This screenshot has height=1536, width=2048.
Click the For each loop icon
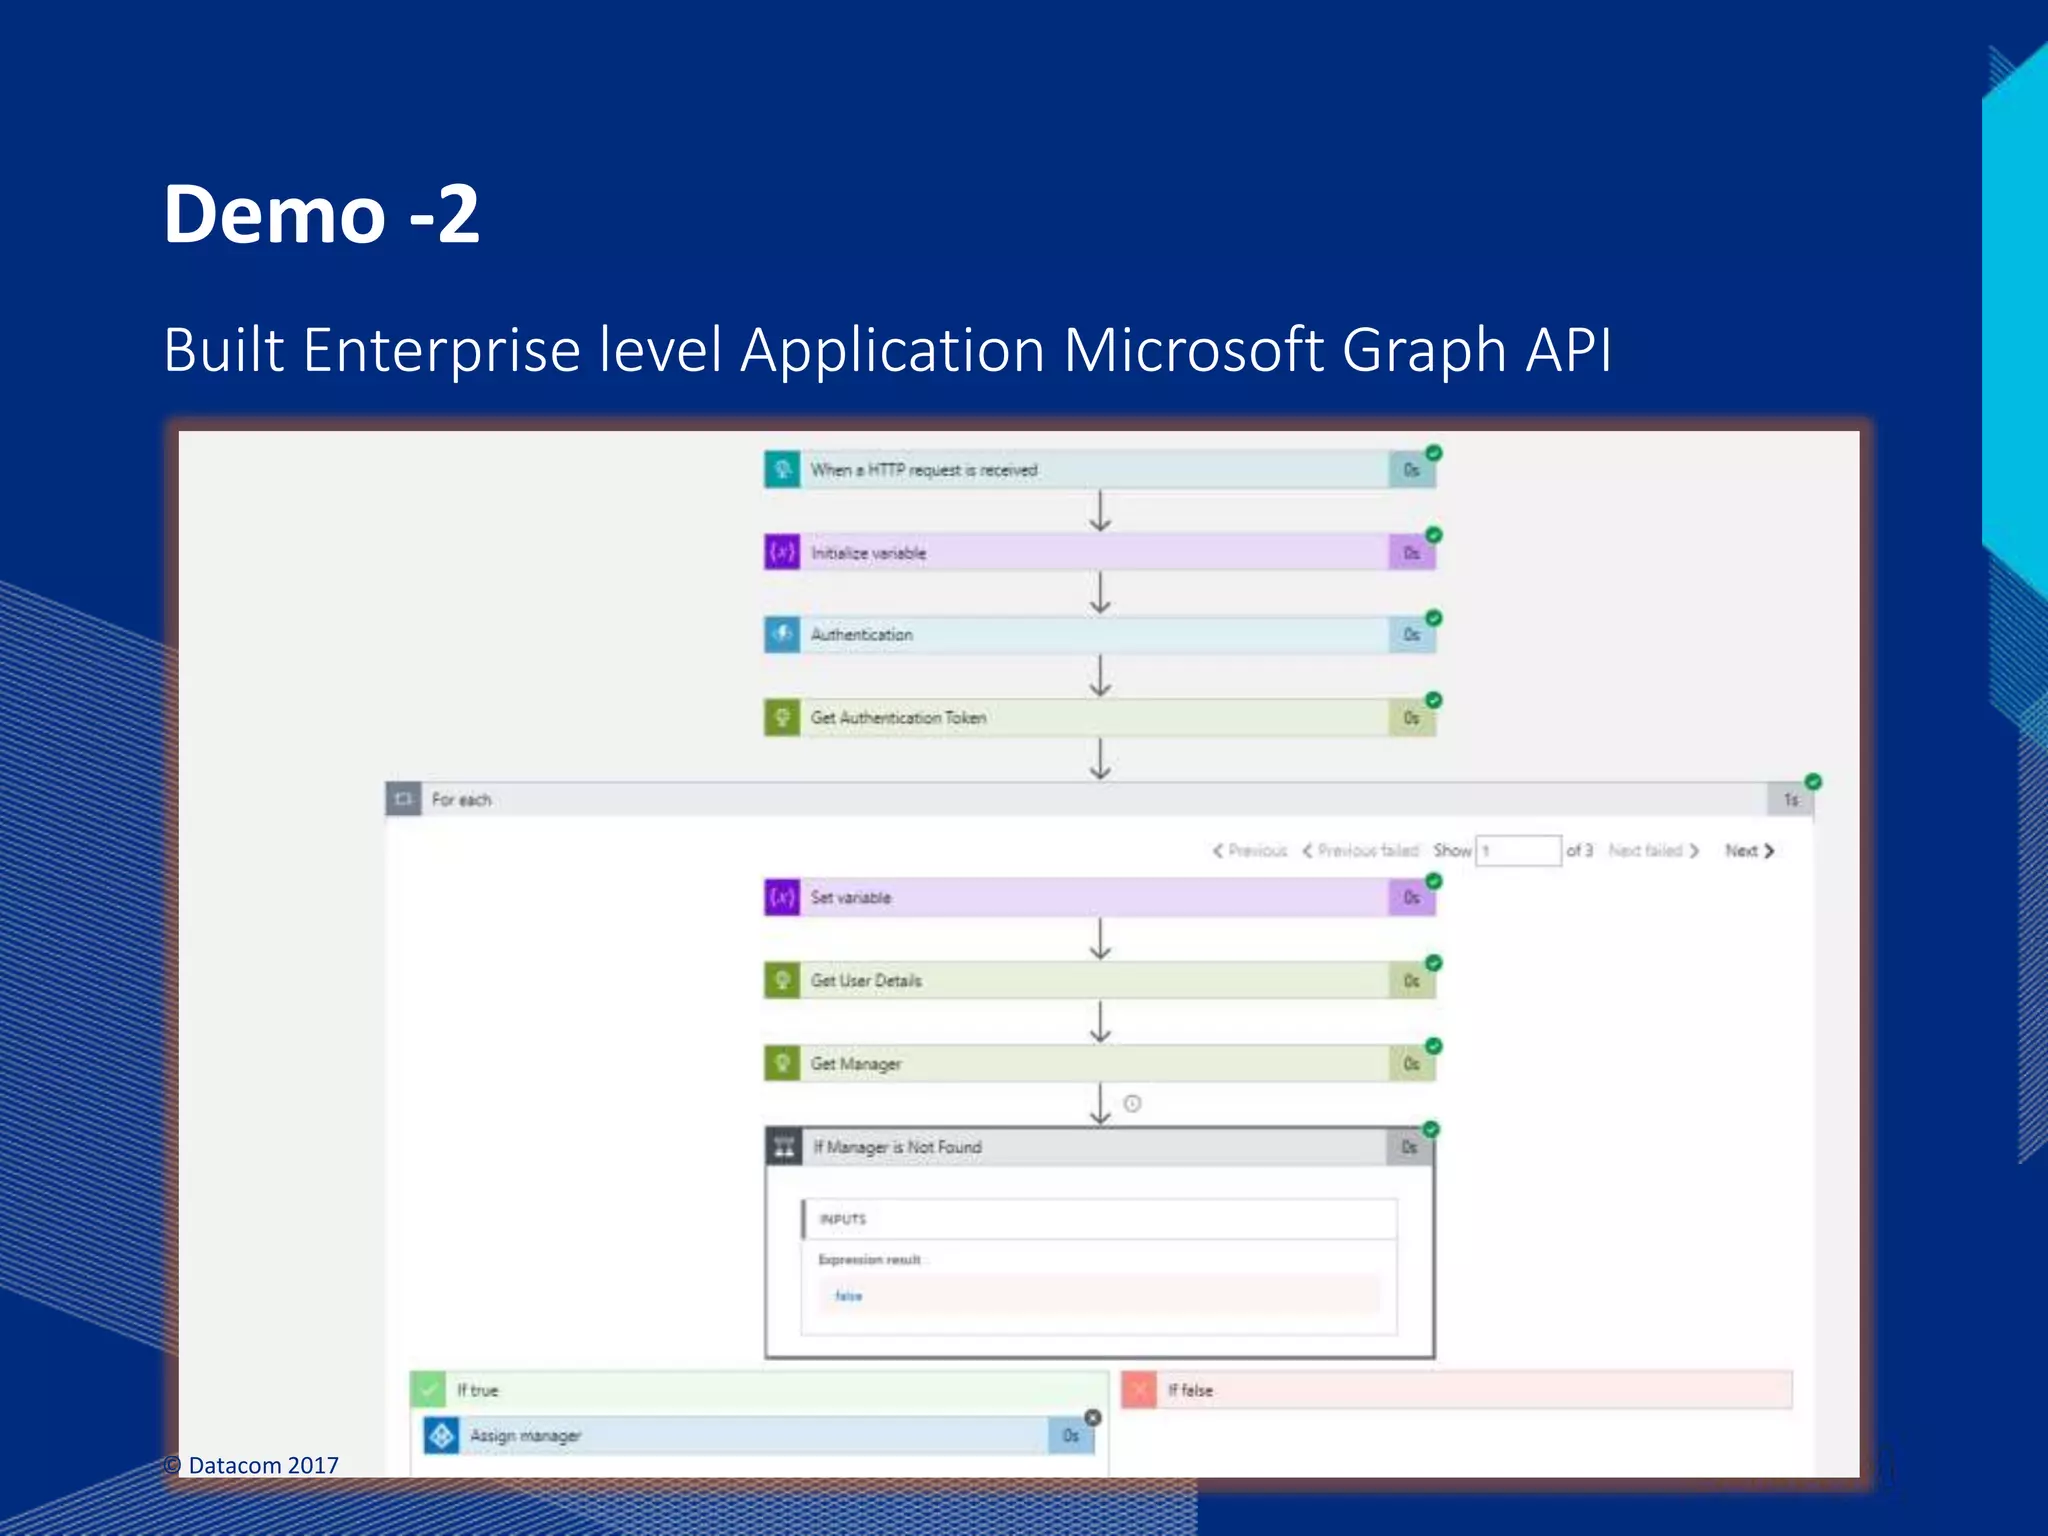(403, 799)
